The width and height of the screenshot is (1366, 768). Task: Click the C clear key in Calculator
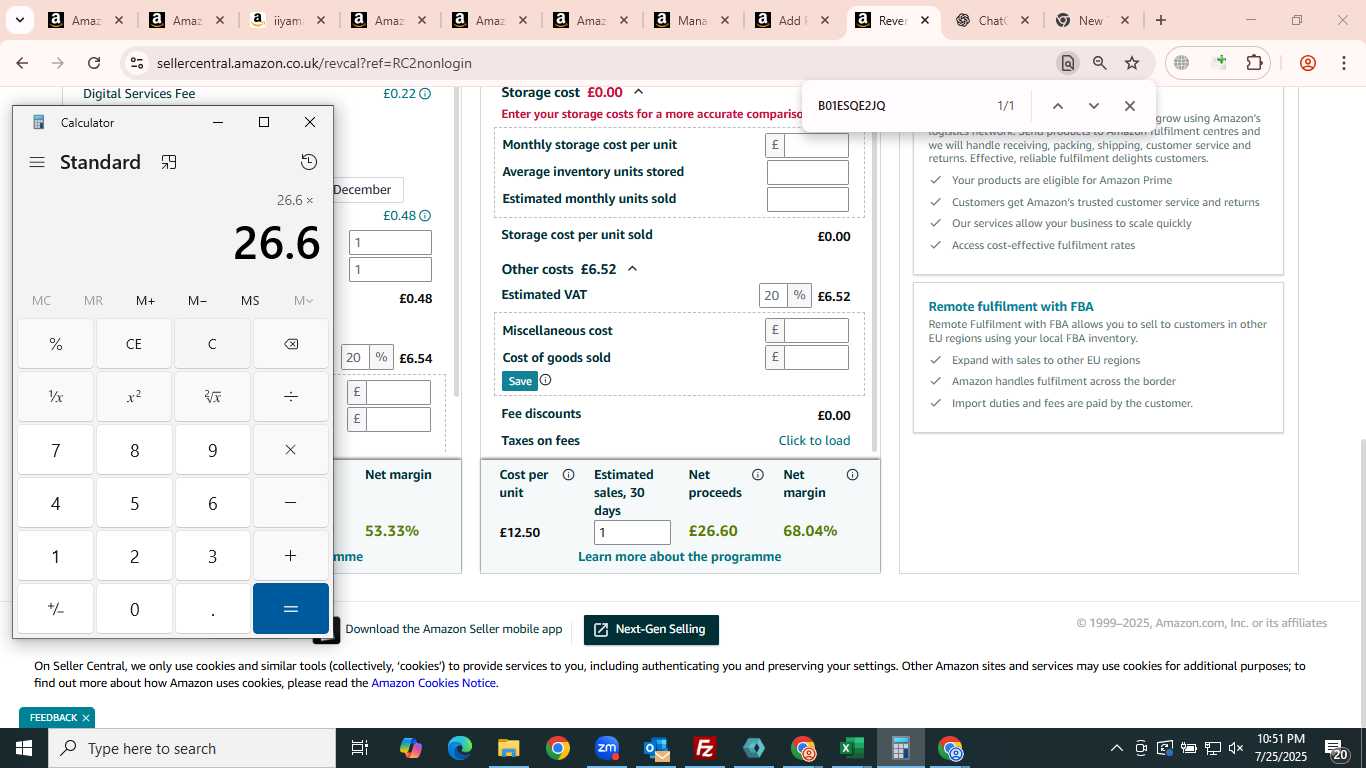(x=212, y=344)
